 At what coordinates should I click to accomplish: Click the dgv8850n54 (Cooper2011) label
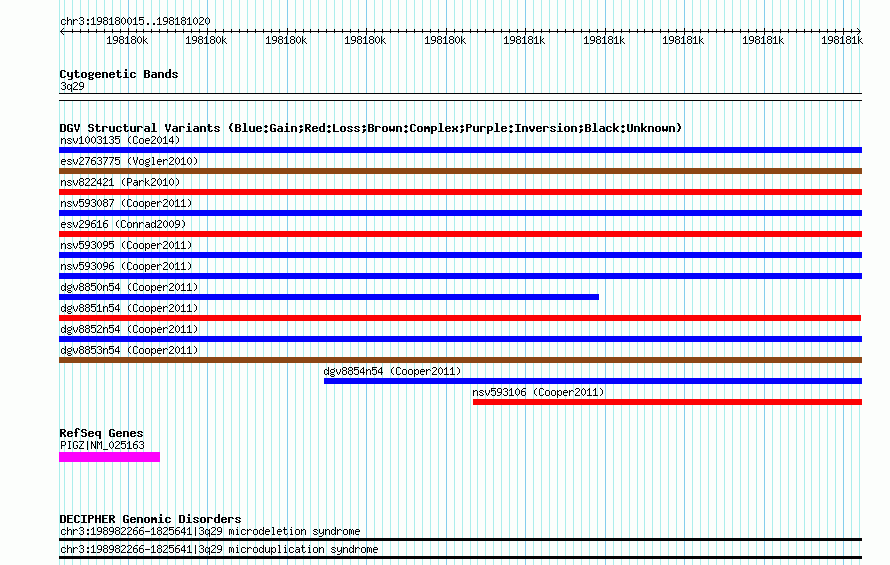pos(129,287)
